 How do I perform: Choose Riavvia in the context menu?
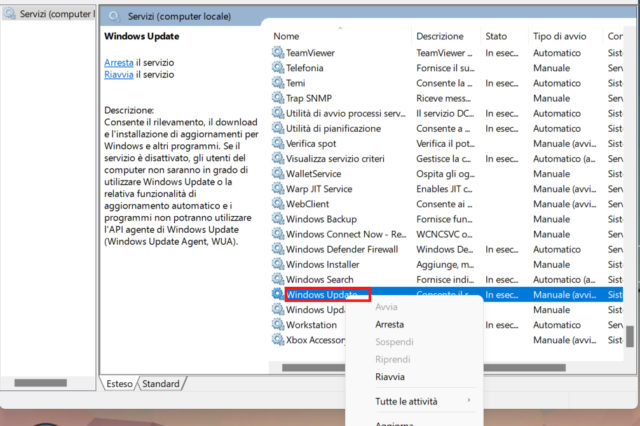tap(390, 377)
